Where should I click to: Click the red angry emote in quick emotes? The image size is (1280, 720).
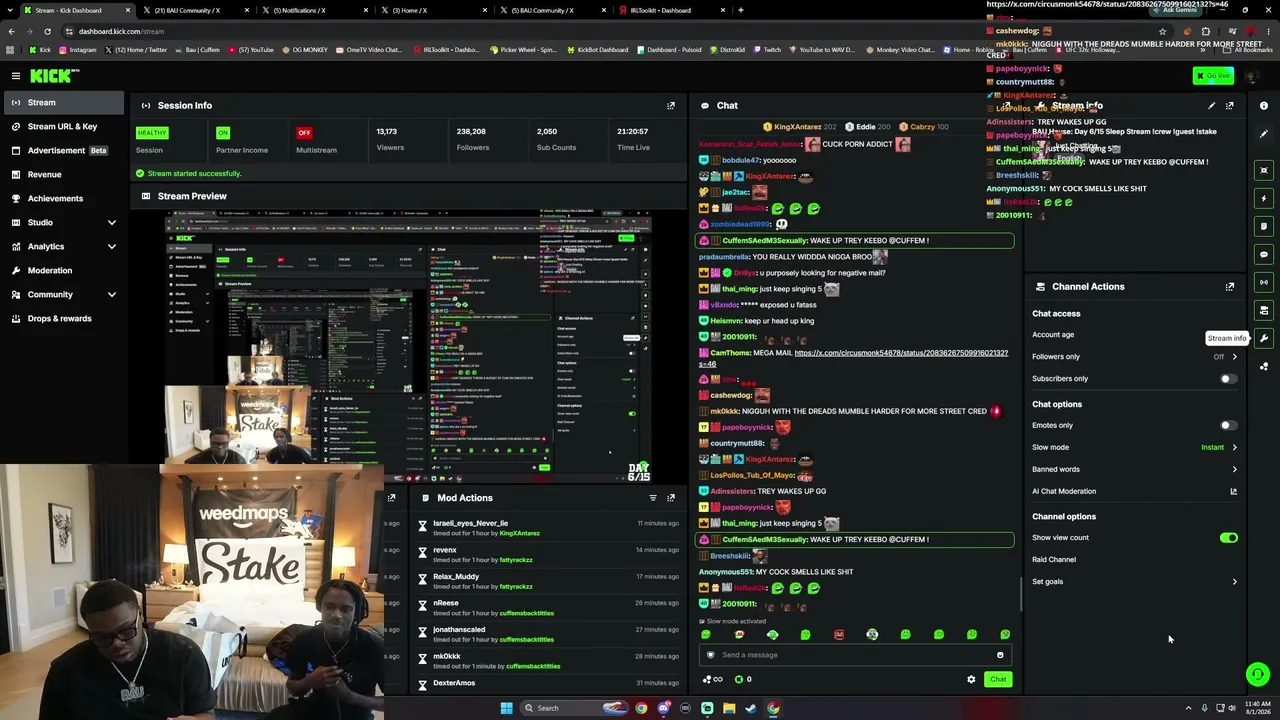coord(839,634)
